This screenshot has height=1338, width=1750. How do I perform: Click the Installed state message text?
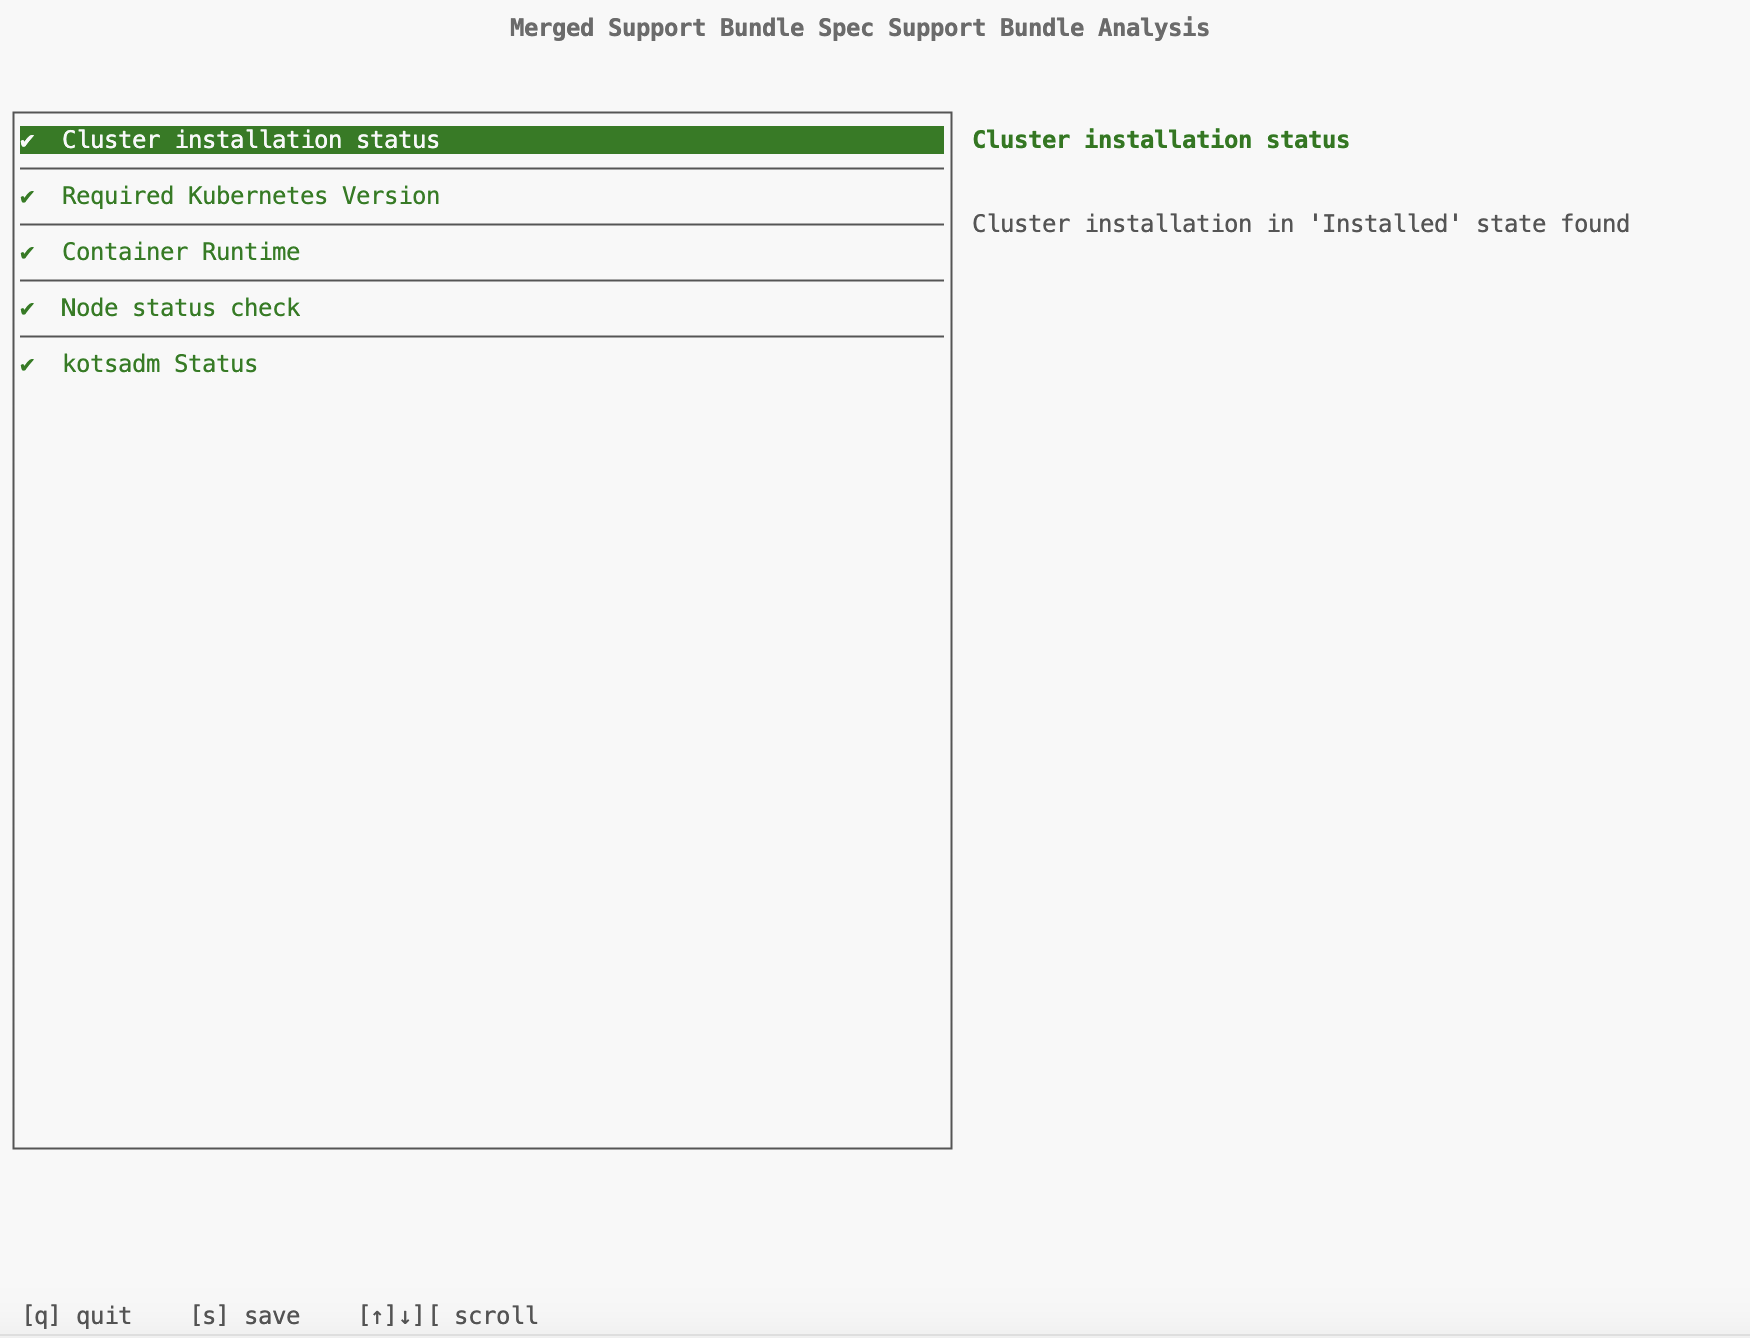[x=1302, y=224]
